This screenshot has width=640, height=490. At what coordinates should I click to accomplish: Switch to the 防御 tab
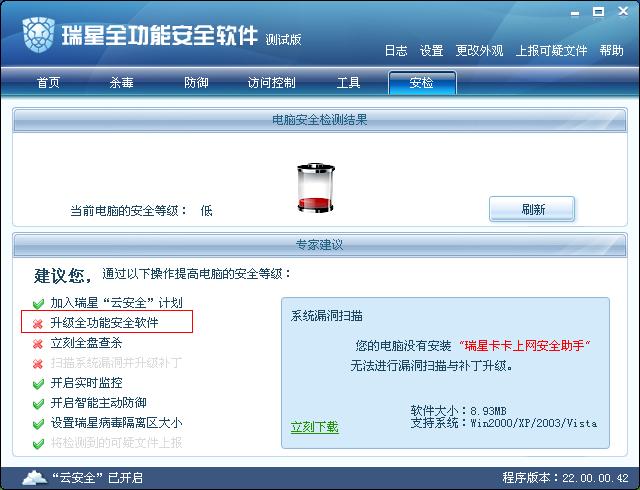[x=196, y=83]
